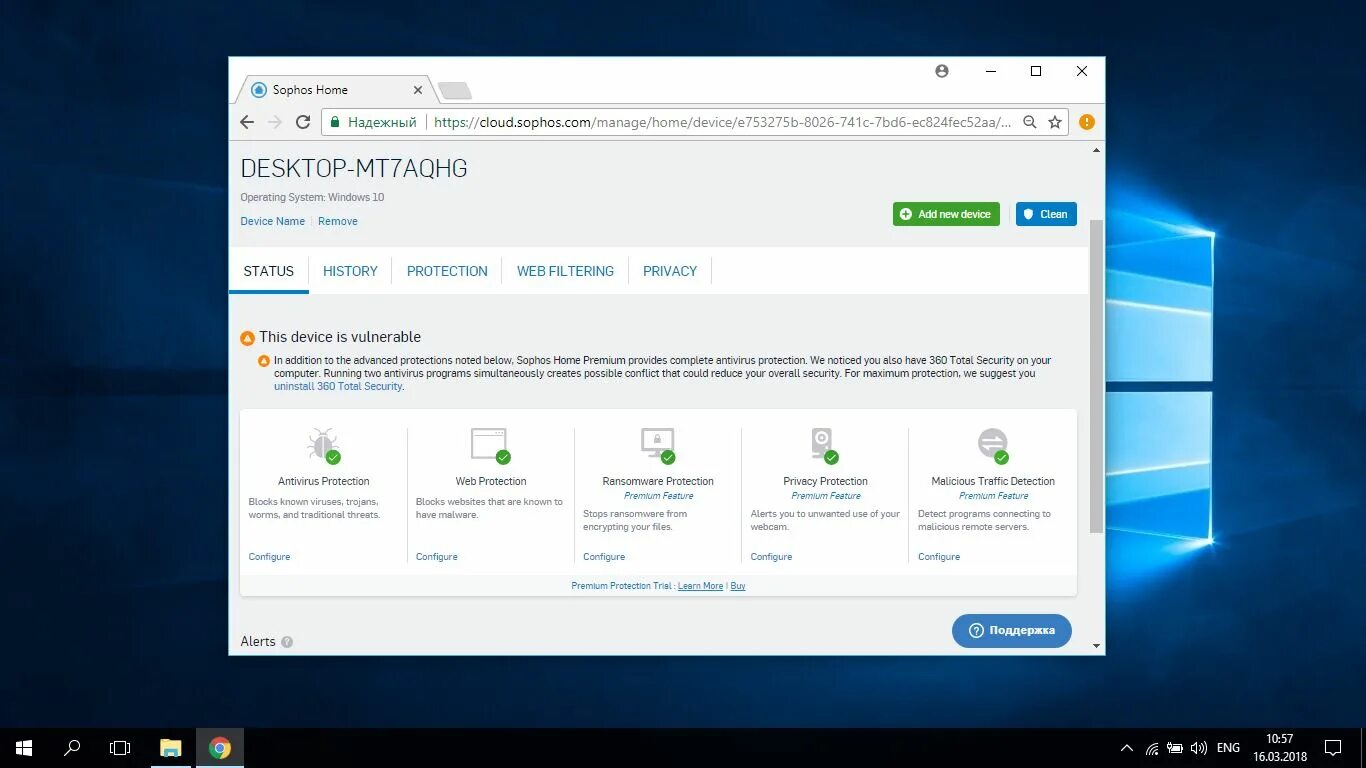Image resolution: width=1366 pixels, height=768 pixels.
Task: Click the Ransomware Protection lock icon
Action: [x=658, y=444]
